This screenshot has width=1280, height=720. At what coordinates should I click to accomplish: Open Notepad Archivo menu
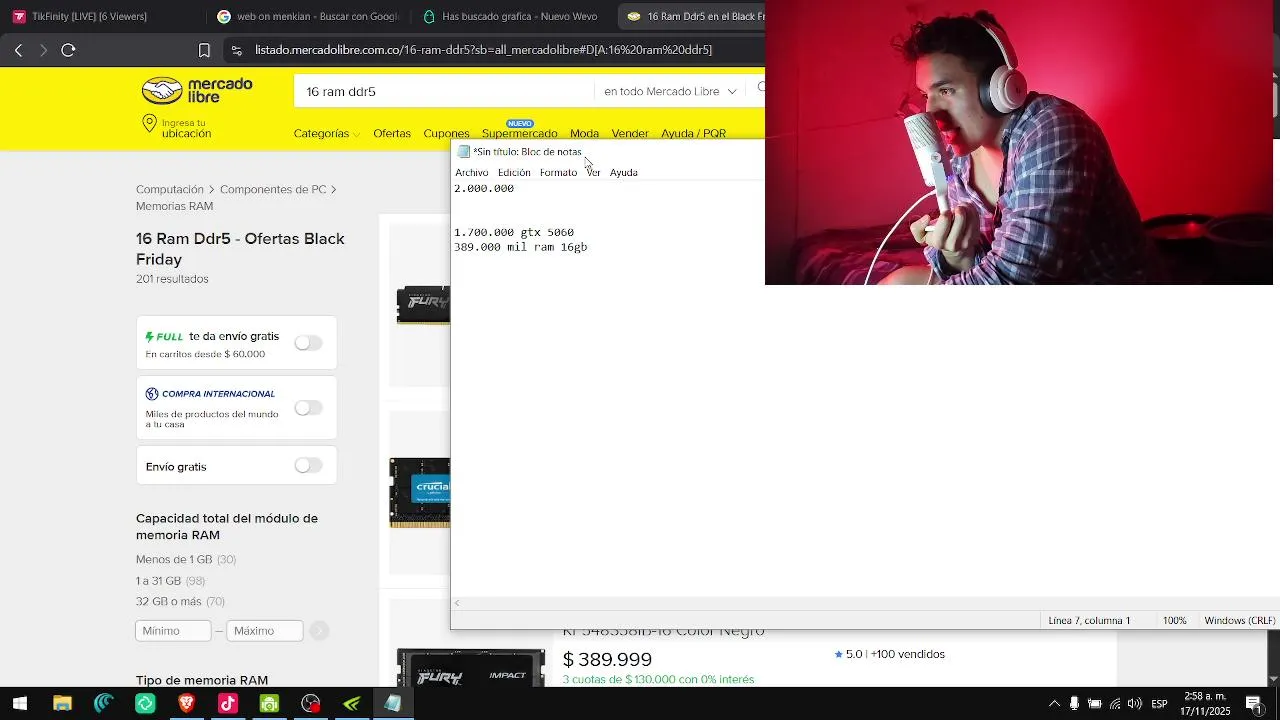point(472,173)
